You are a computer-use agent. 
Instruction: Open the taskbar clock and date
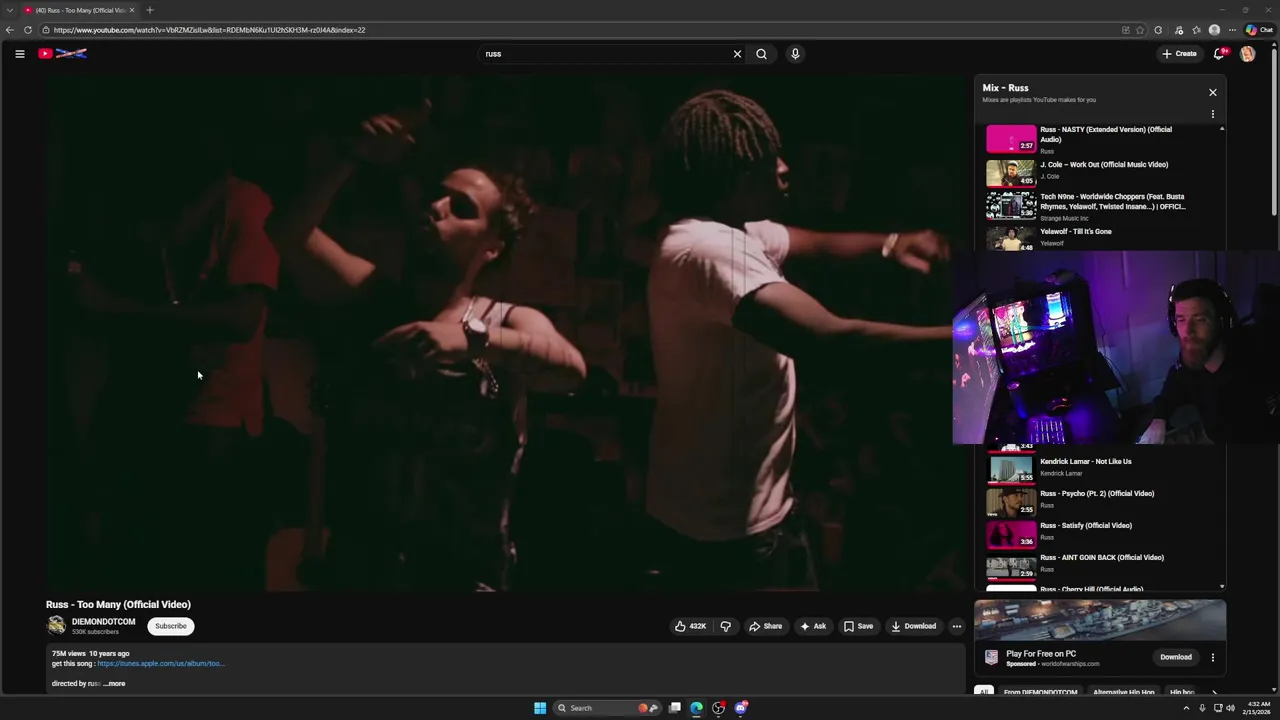pyautogui.click(x=1259, y=708)
